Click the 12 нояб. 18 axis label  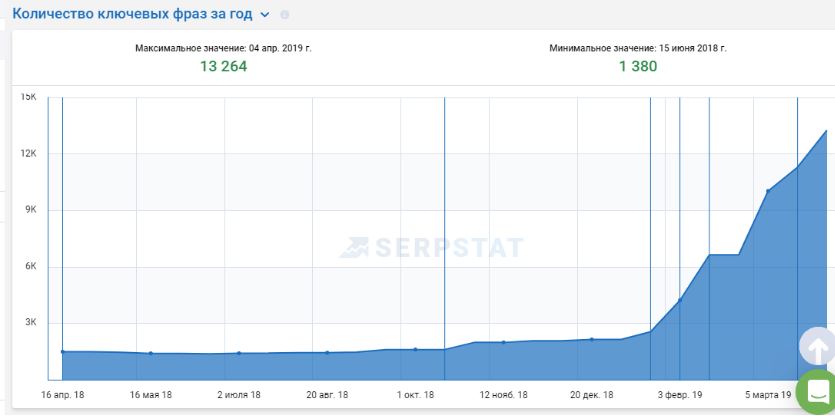(503, 395)
